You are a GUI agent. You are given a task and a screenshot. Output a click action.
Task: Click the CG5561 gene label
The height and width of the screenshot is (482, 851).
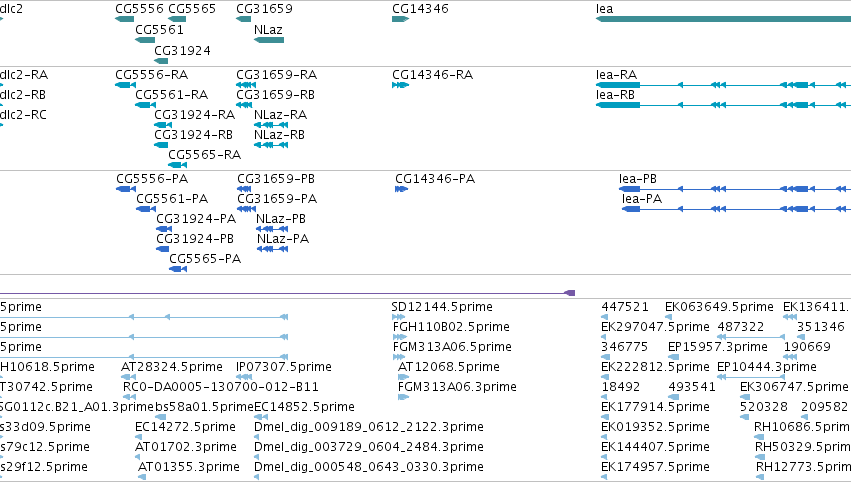[x=159, y=29]
